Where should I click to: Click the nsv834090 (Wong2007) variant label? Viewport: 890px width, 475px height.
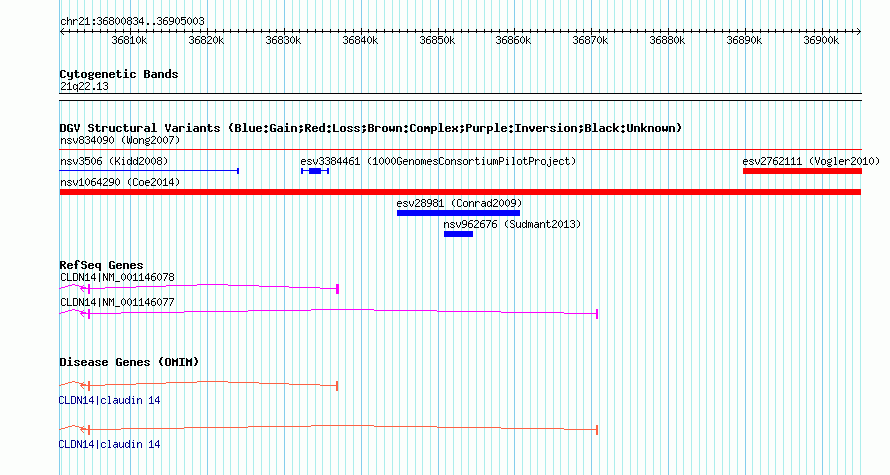coord(120,140)
